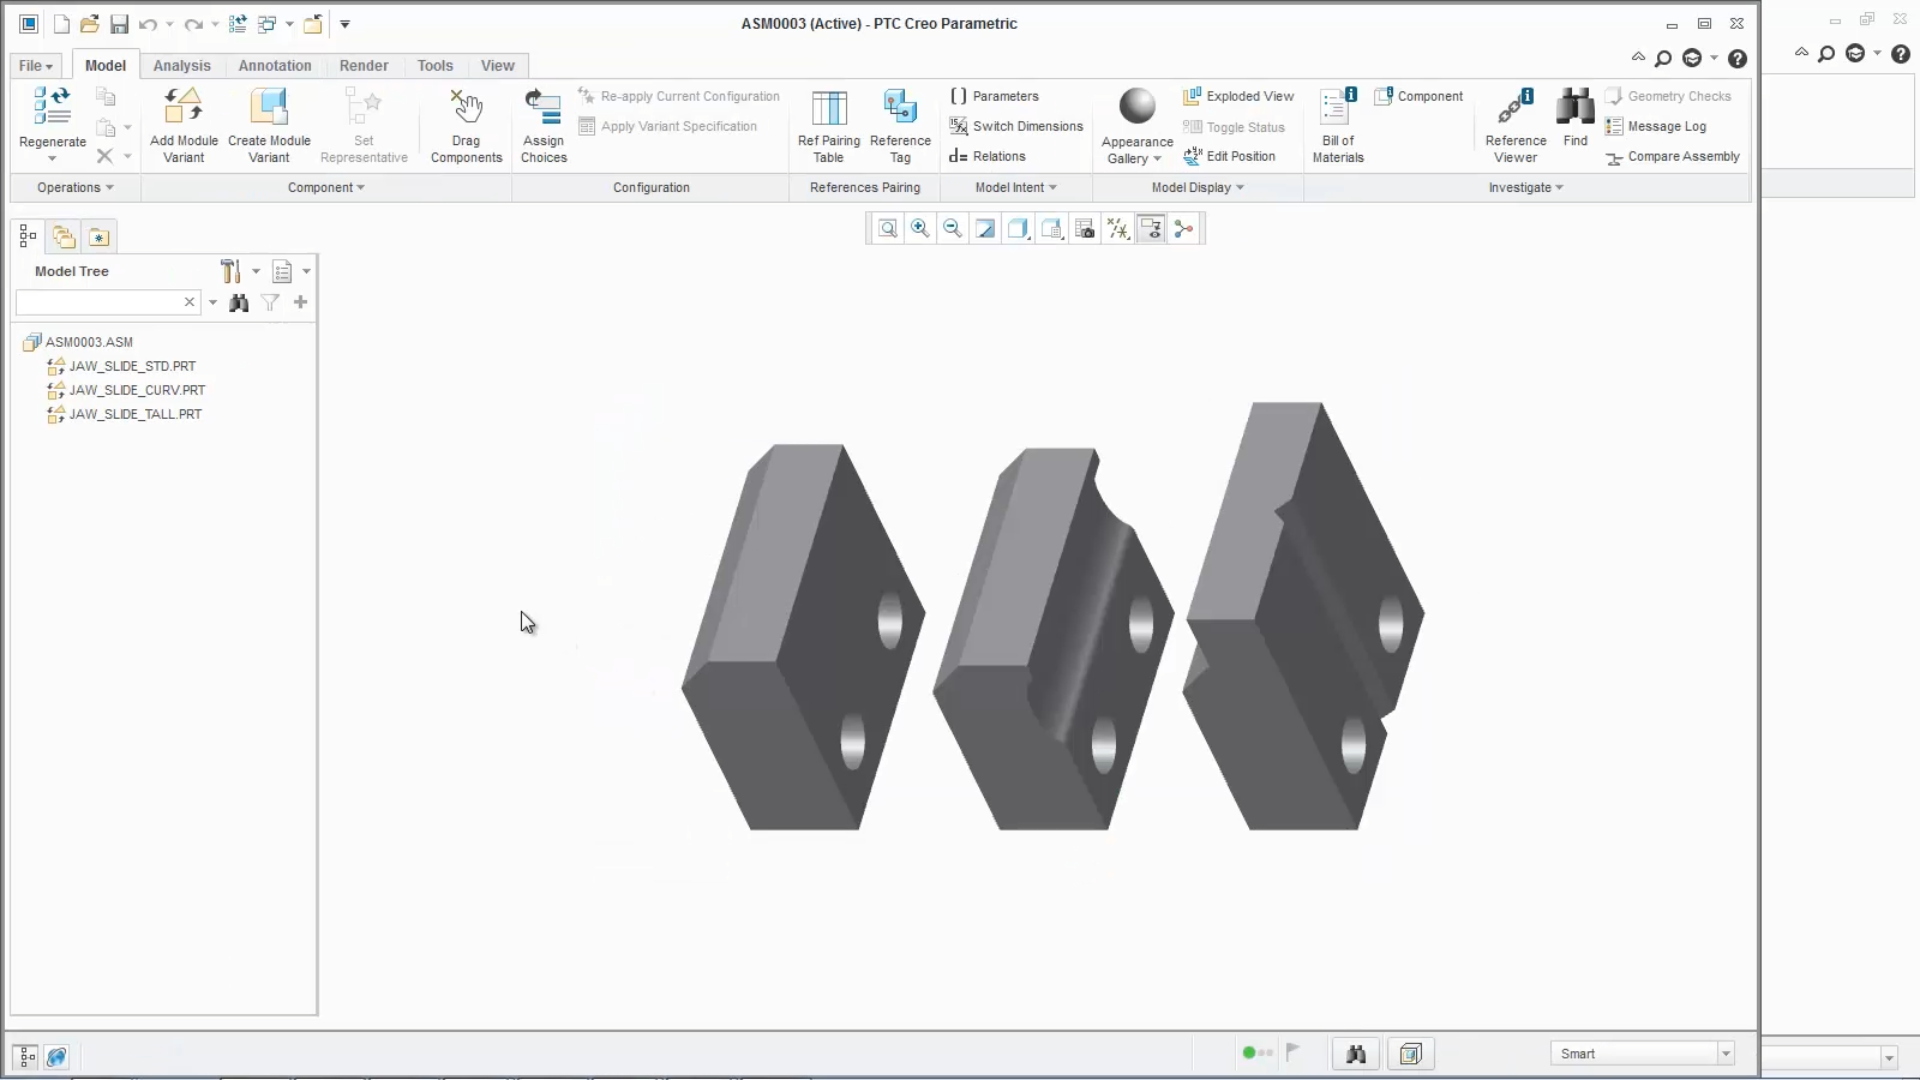Toggle the browser panel from status bar
The width and height of the screenshot is (1920, 1080).
pos(57,1056)
